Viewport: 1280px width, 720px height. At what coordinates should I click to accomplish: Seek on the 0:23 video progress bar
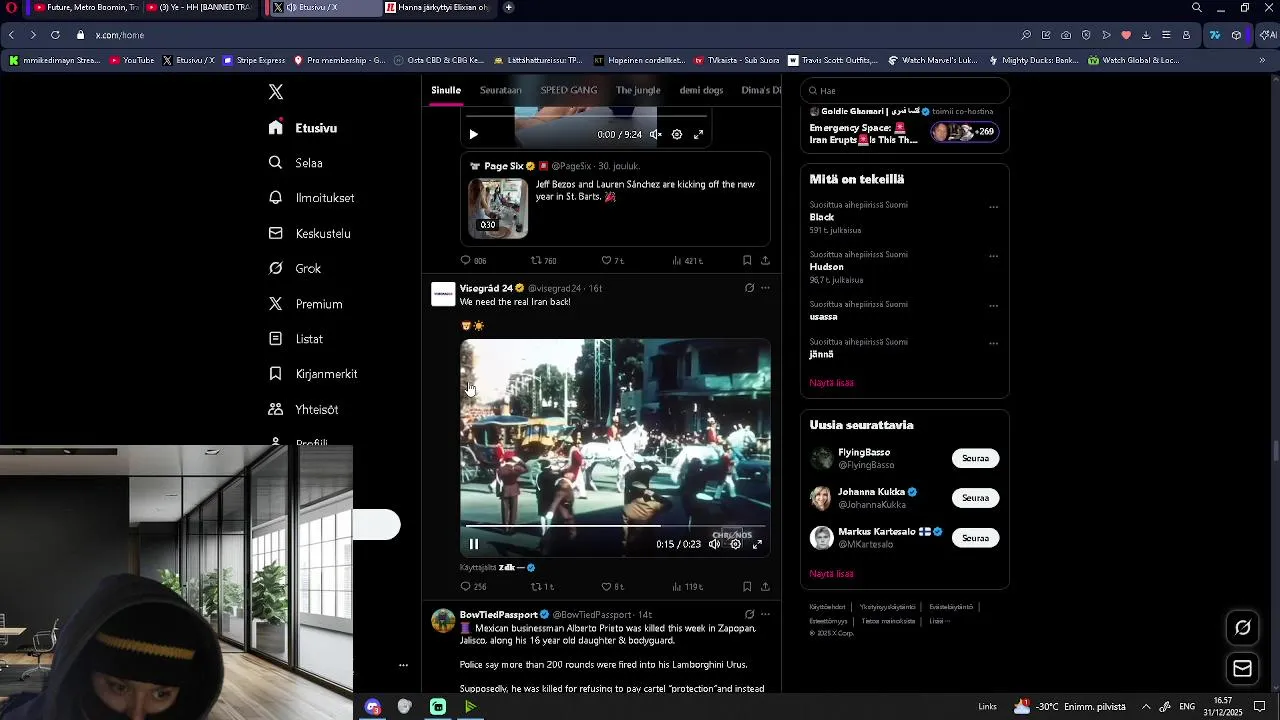615,526
